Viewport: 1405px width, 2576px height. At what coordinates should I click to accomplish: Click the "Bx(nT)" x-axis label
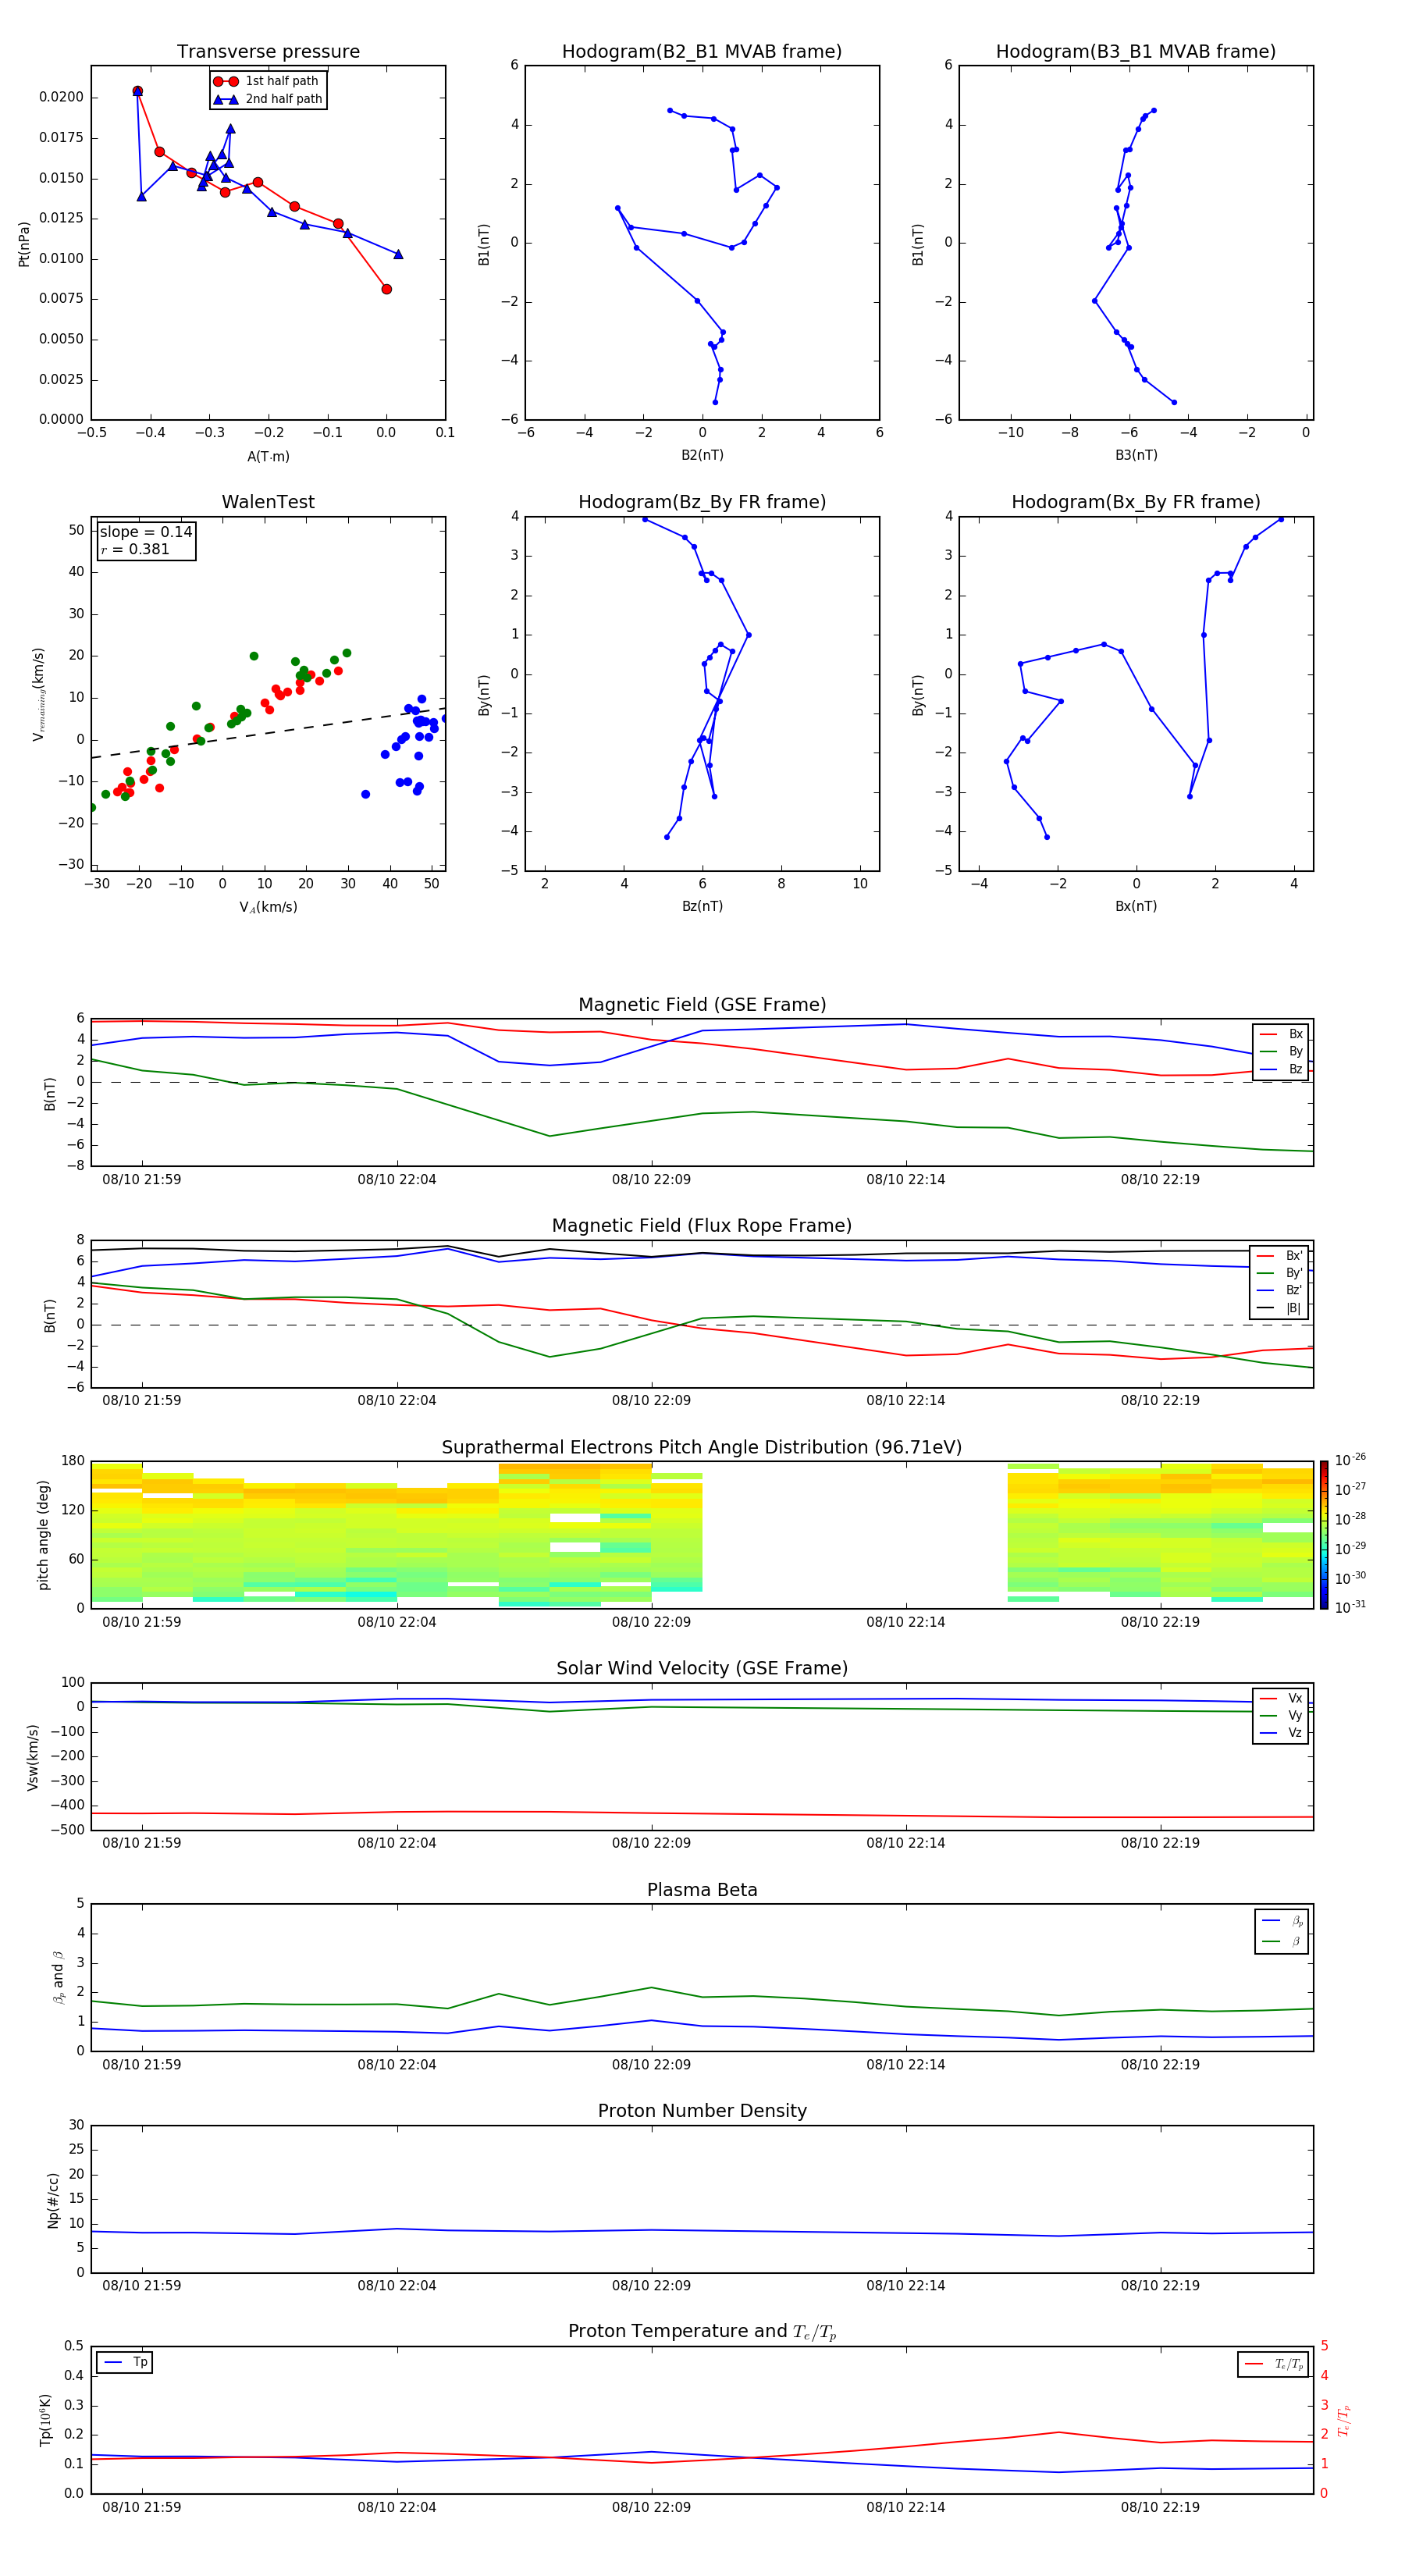coord(1136,906)
